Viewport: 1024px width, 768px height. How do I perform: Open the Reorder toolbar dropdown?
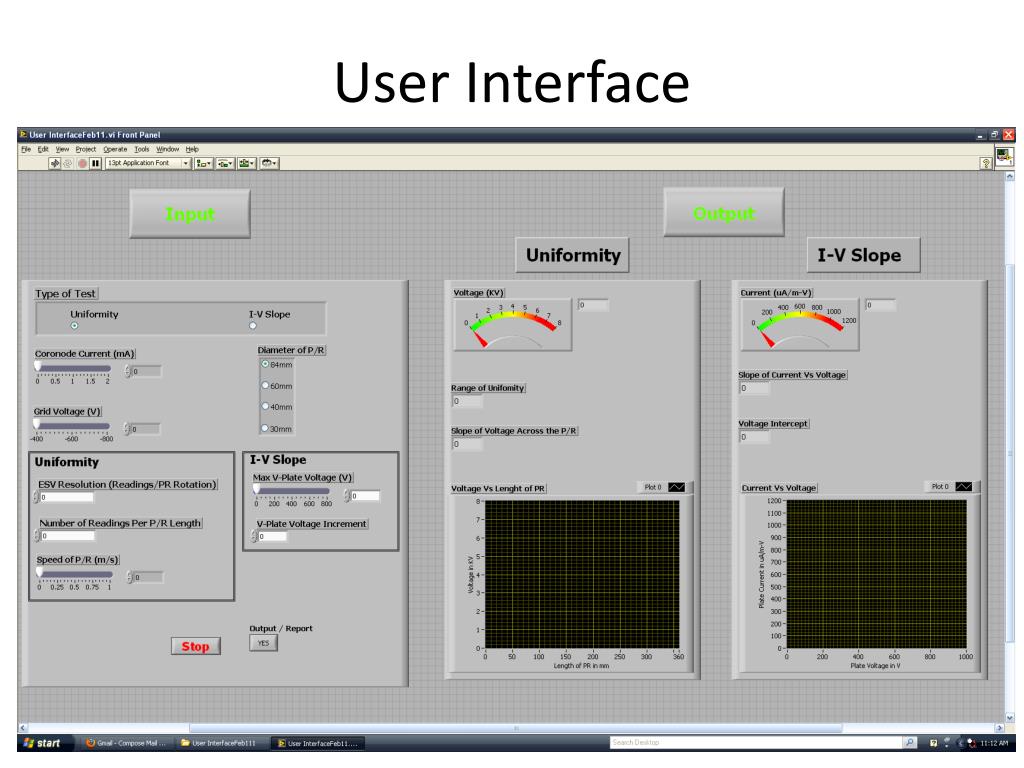[x=269, y=163]
